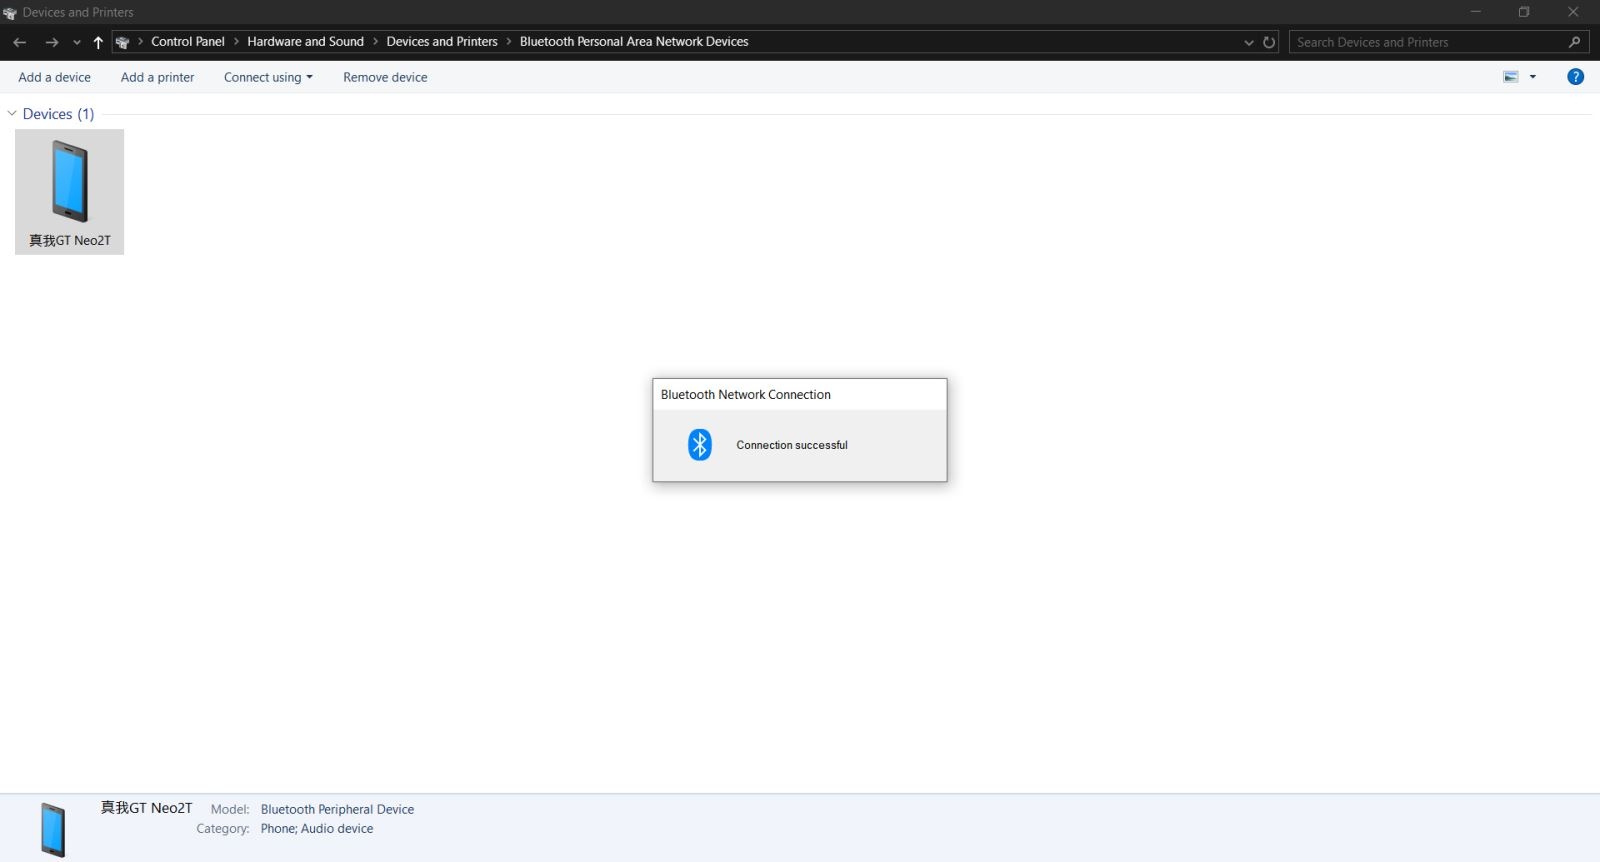Click Add a device
The image size is (1600, 862).
point(54,77)
